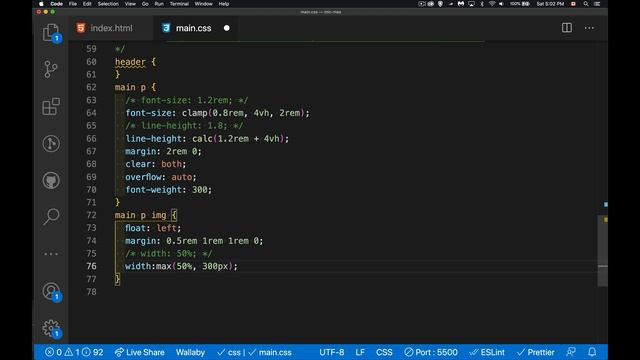Click the macOS clock Sat 5:02 PM

pos(550,4)
